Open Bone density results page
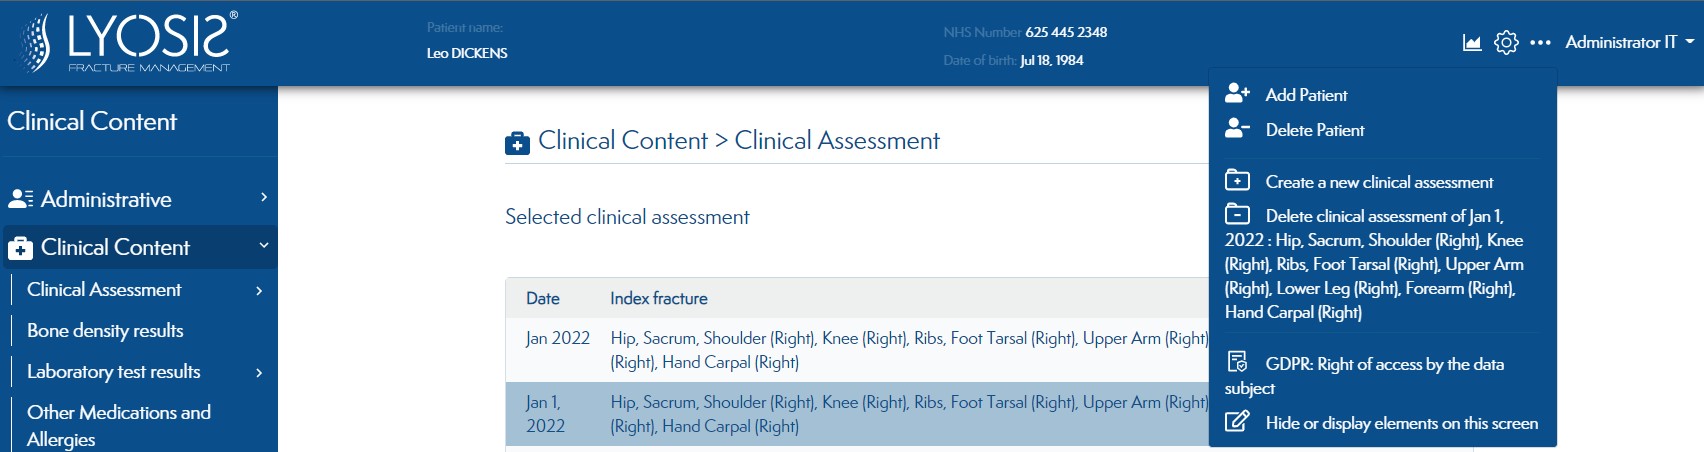 click(105, 330)
